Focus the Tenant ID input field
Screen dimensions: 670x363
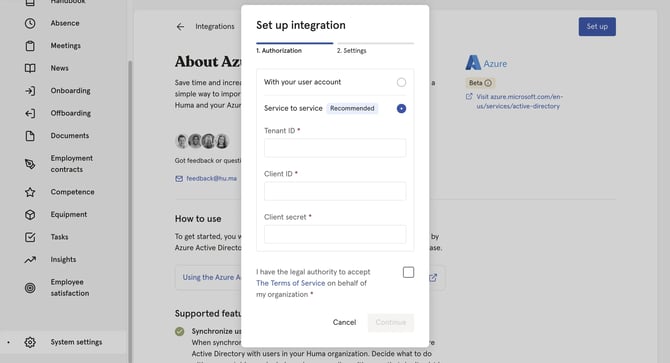click(x=335, y=148)
